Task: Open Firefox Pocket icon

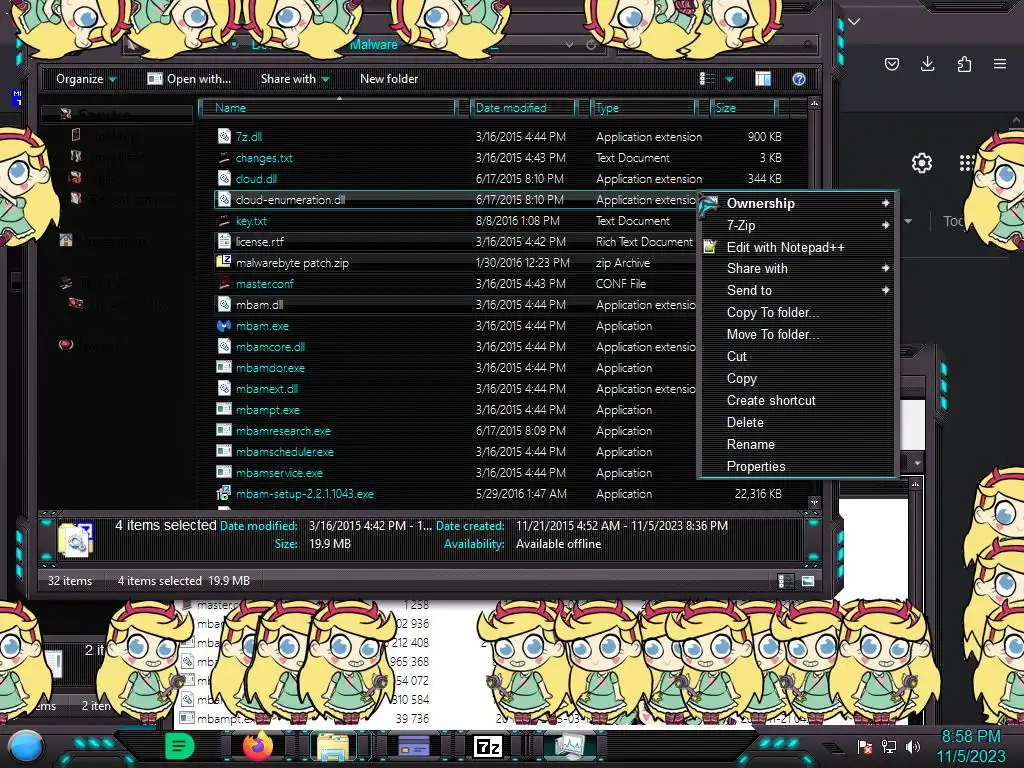Action: click(891, 64)
